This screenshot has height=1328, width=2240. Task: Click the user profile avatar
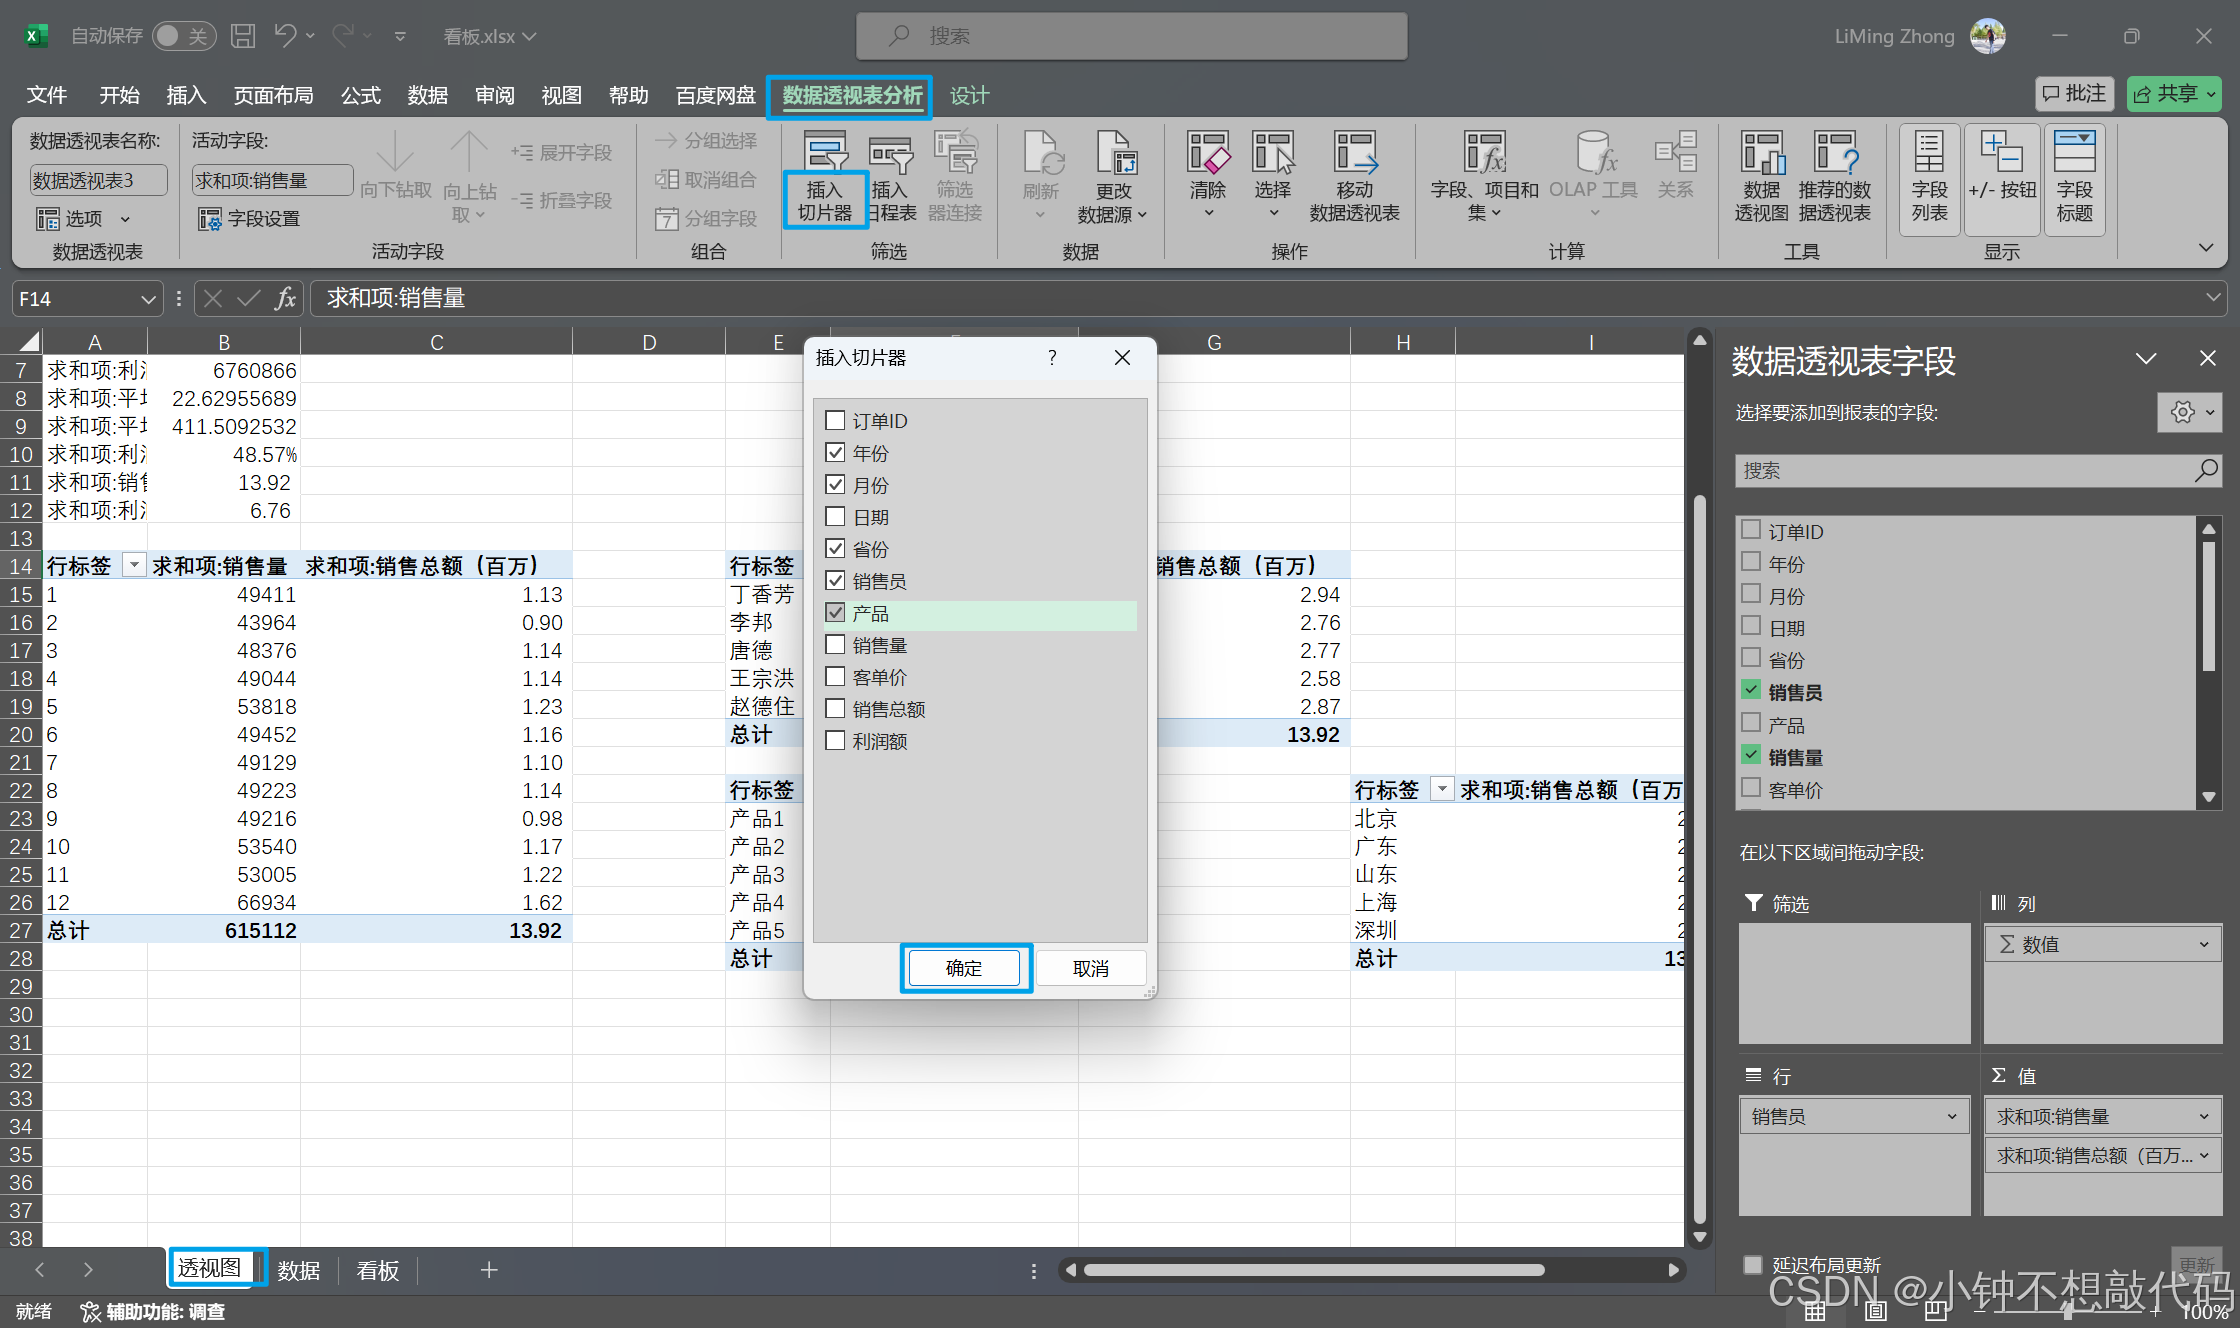[1988, 36]
